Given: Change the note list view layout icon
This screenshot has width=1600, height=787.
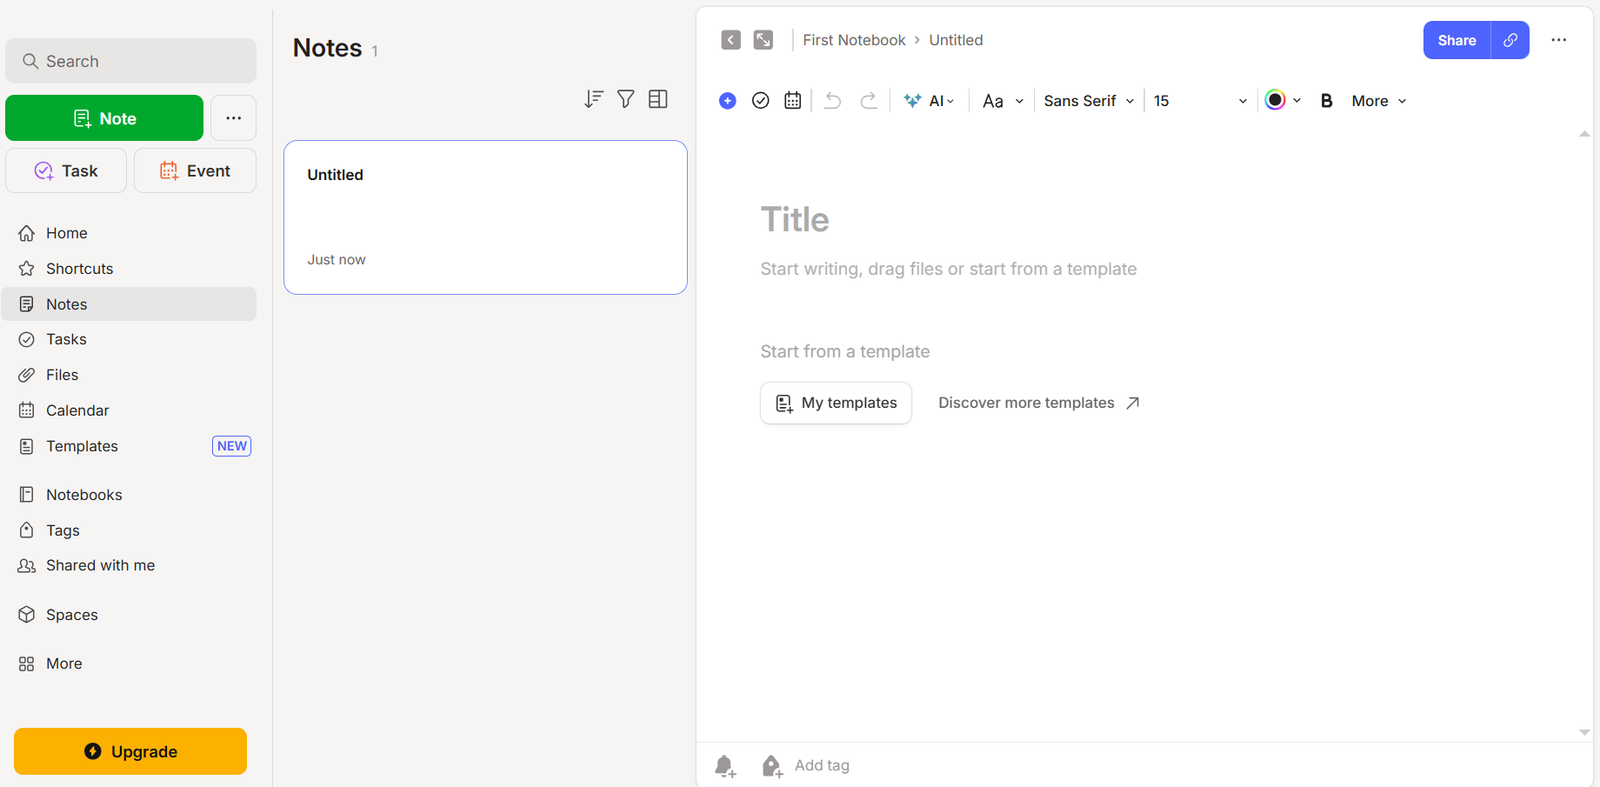Looking at the screenshot, I should [658, 99].
